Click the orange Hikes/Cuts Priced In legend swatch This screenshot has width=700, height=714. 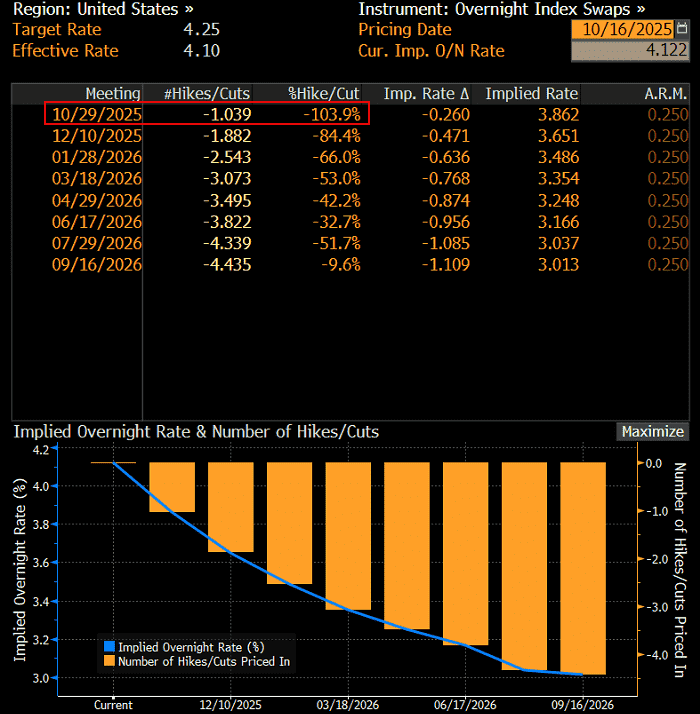[109, 660]
